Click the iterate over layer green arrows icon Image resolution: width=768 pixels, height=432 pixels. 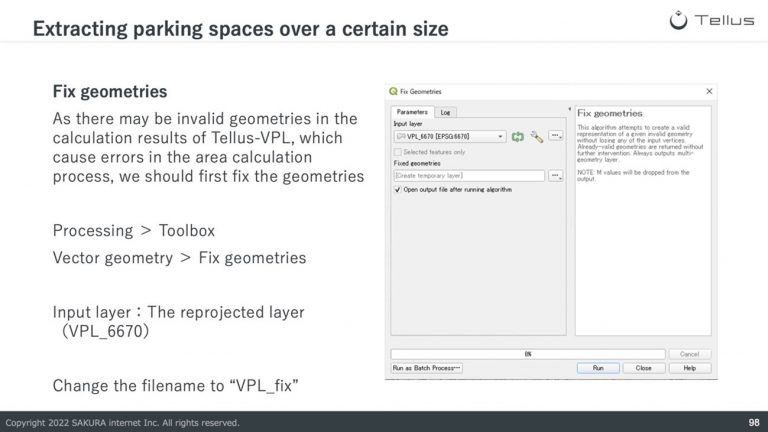(518, 137)
